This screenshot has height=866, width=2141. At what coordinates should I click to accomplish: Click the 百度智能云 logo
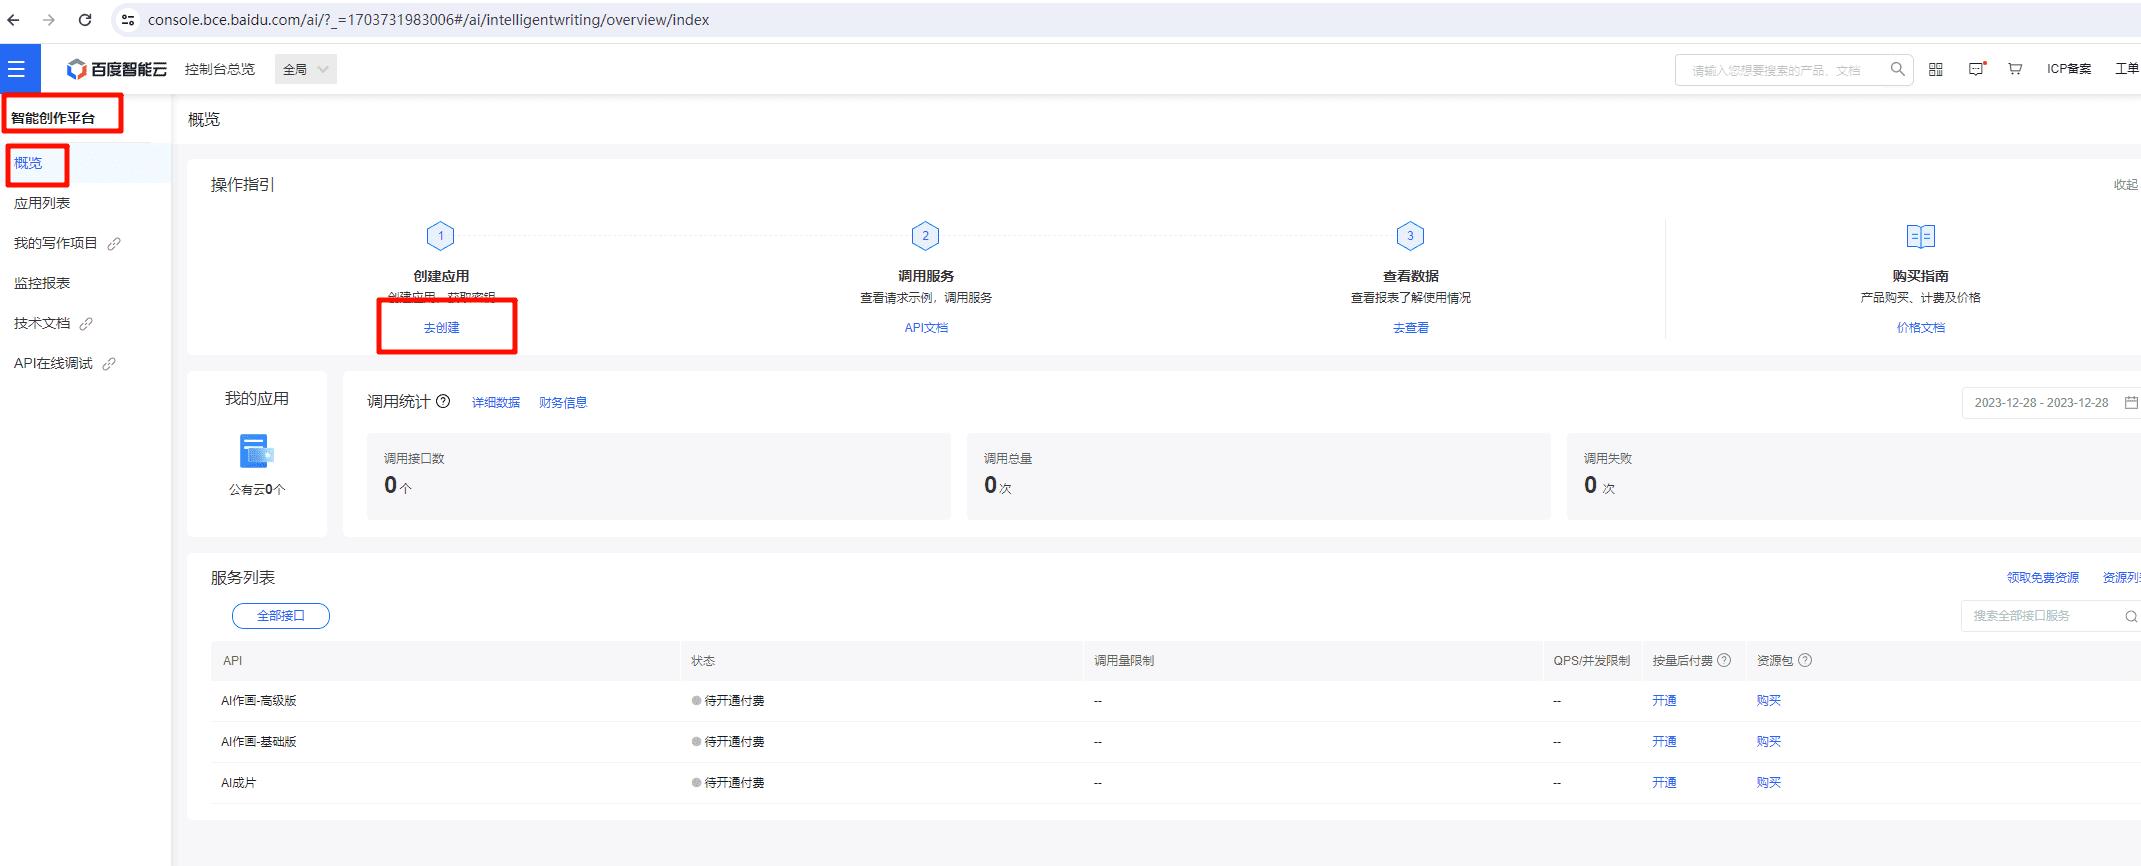(x=117, y=69)
